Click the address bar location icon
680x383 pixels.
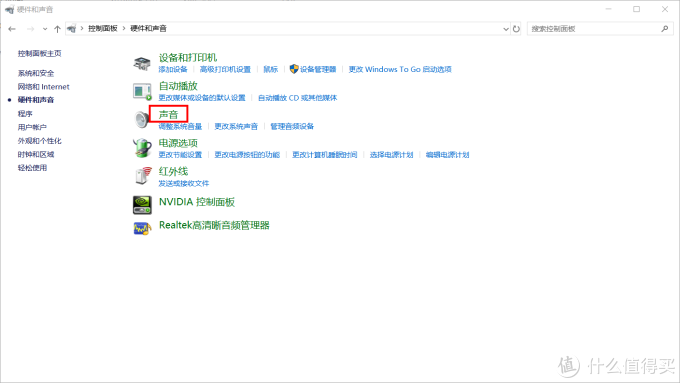click(72, 29)
